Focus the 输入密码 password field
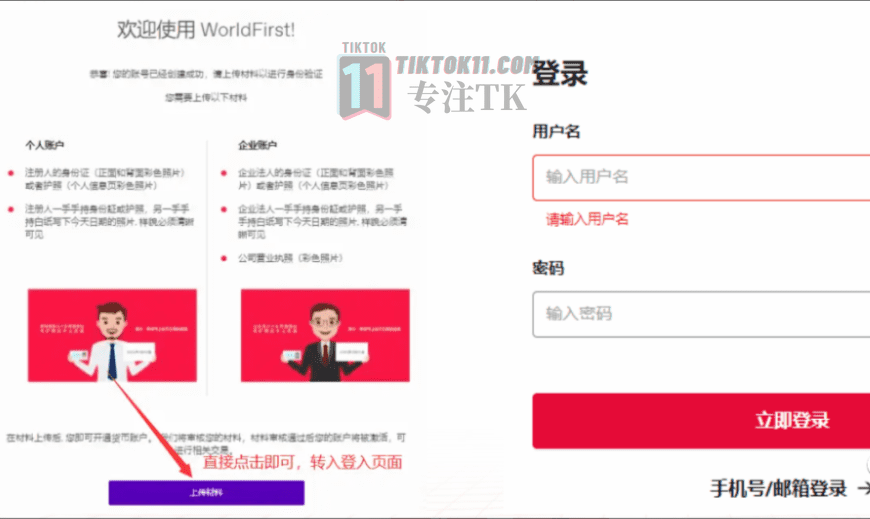Viewport: 870px width, 519px height. tap(701, 314)
